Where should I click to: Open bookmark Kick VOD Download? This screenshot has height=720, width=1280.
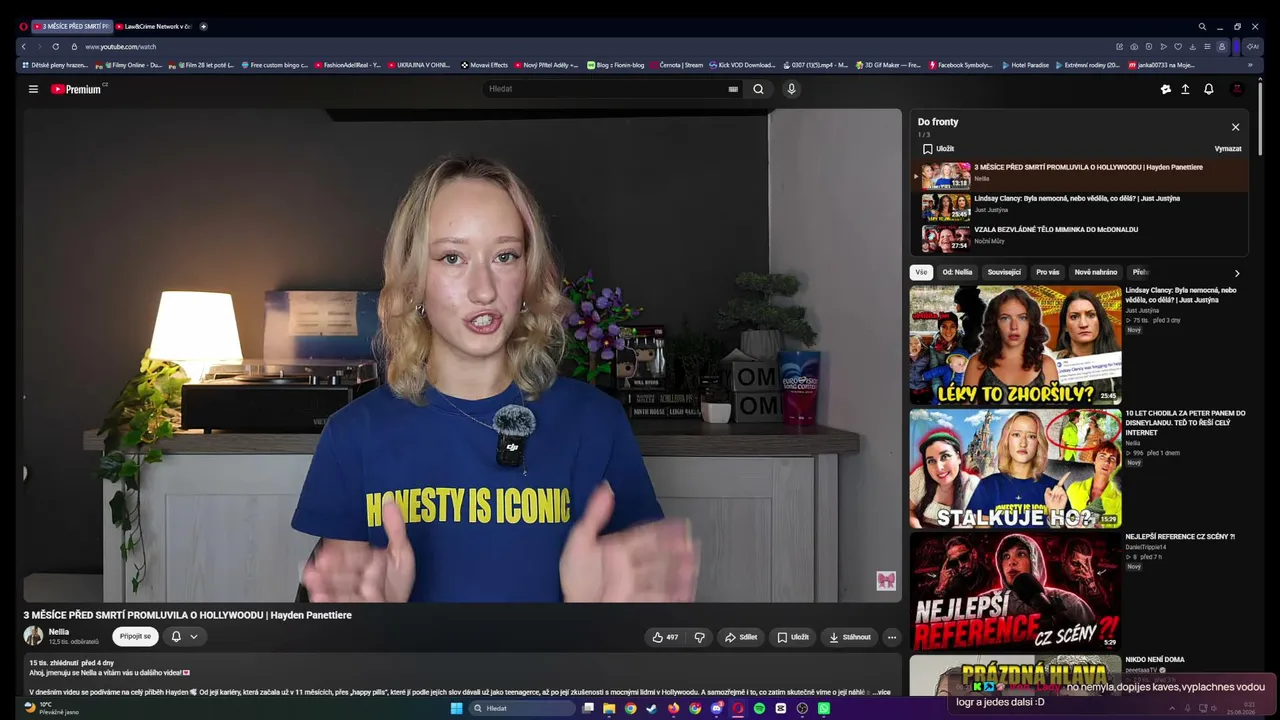pyautogui.click(x=741, y=65)
